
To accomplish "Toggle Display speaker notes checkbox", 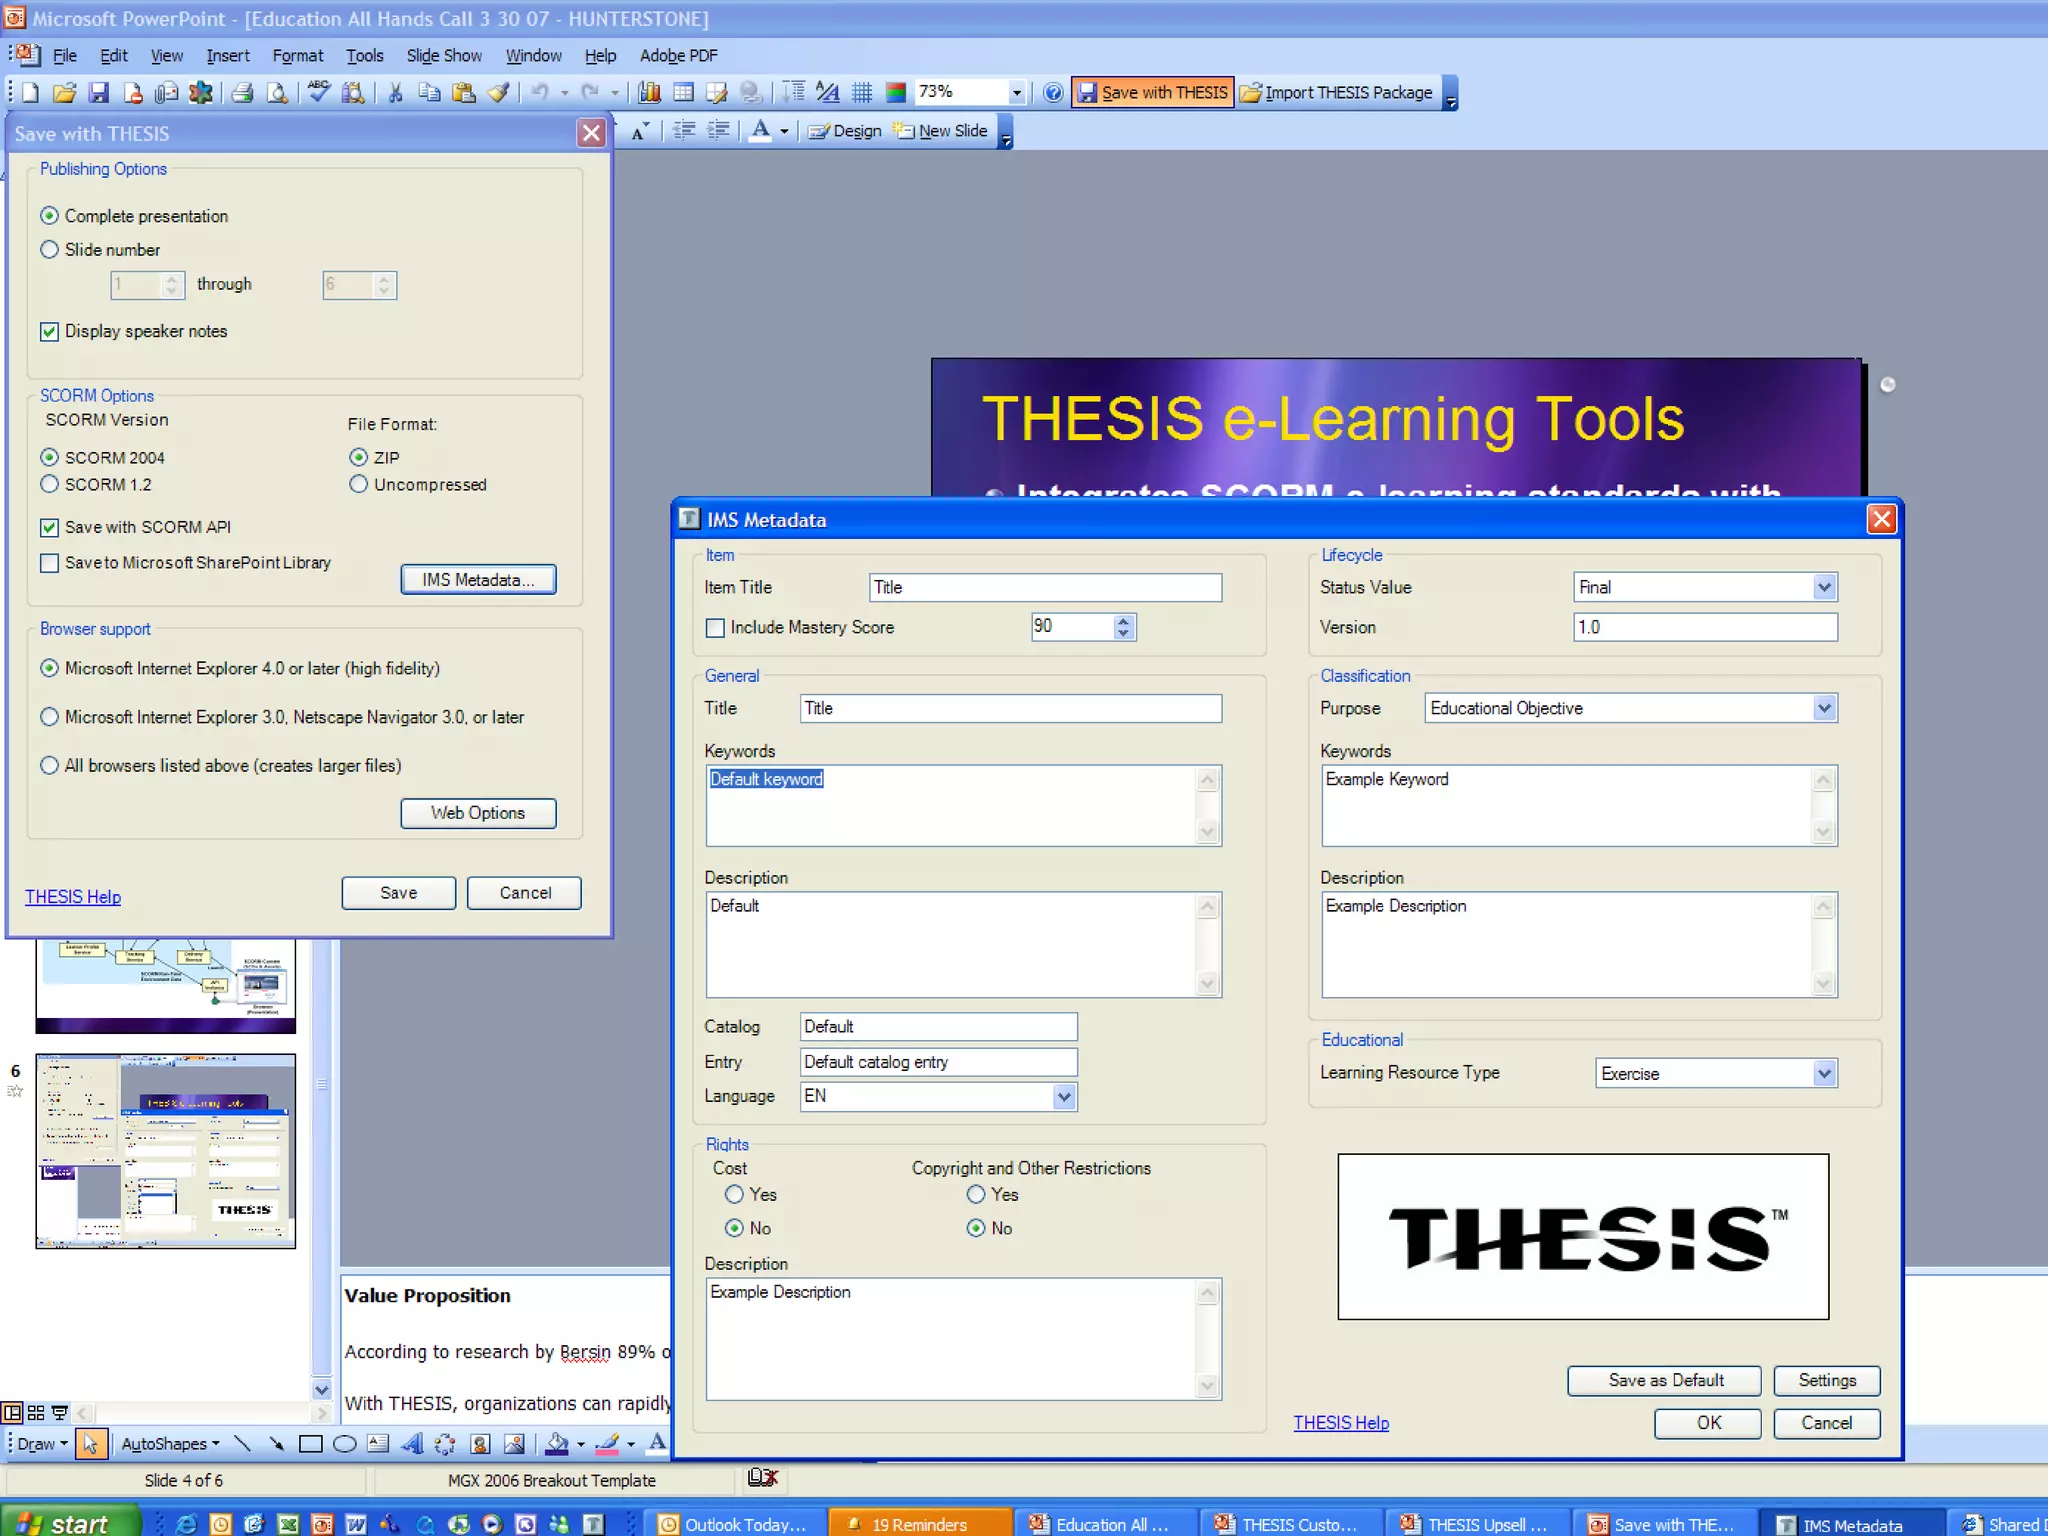I will point(49,331).
